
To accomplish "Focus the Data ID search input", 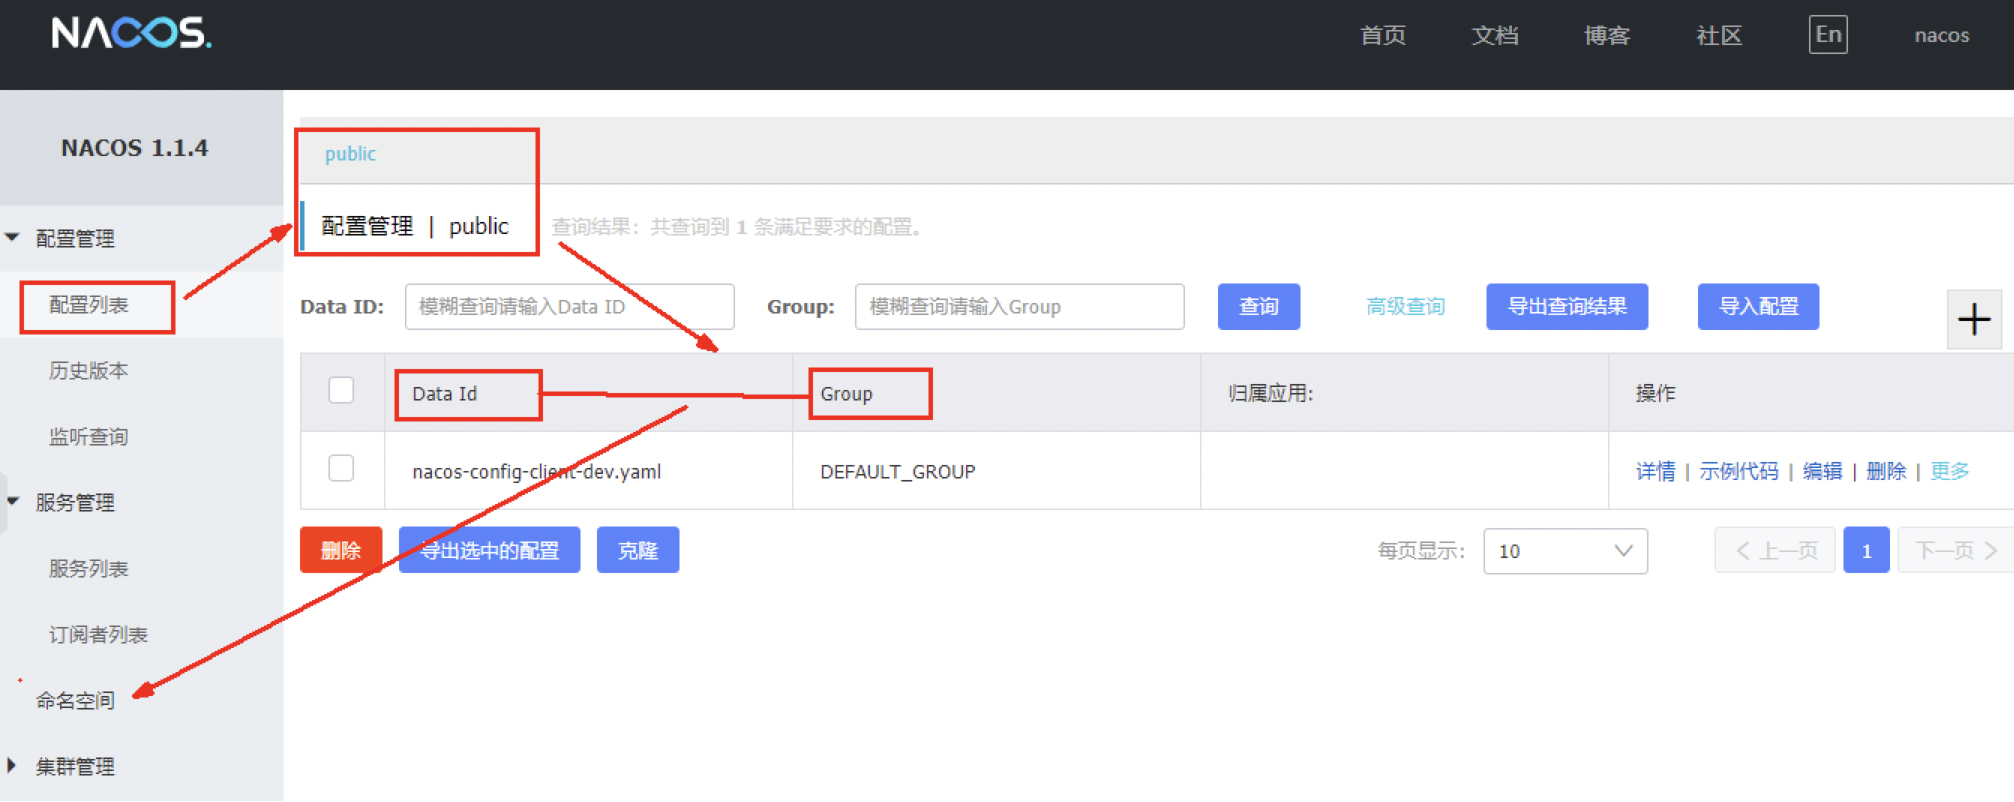I will point(569,307).
